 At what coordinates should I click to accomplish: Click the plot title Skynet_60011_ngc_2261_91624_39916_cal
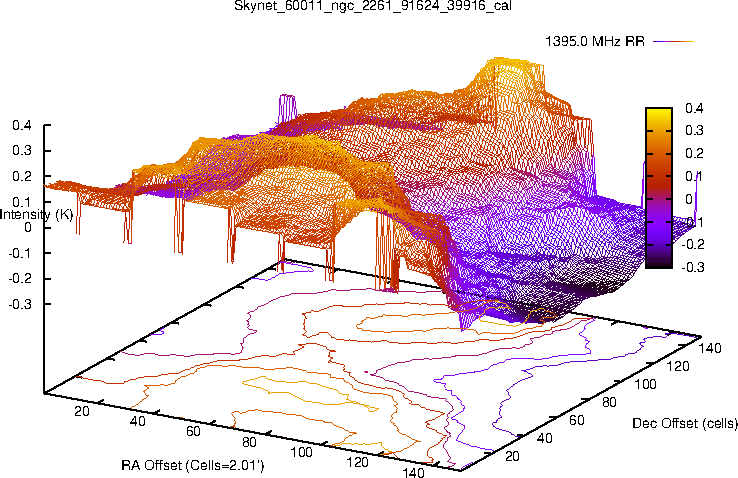(373, 6)
